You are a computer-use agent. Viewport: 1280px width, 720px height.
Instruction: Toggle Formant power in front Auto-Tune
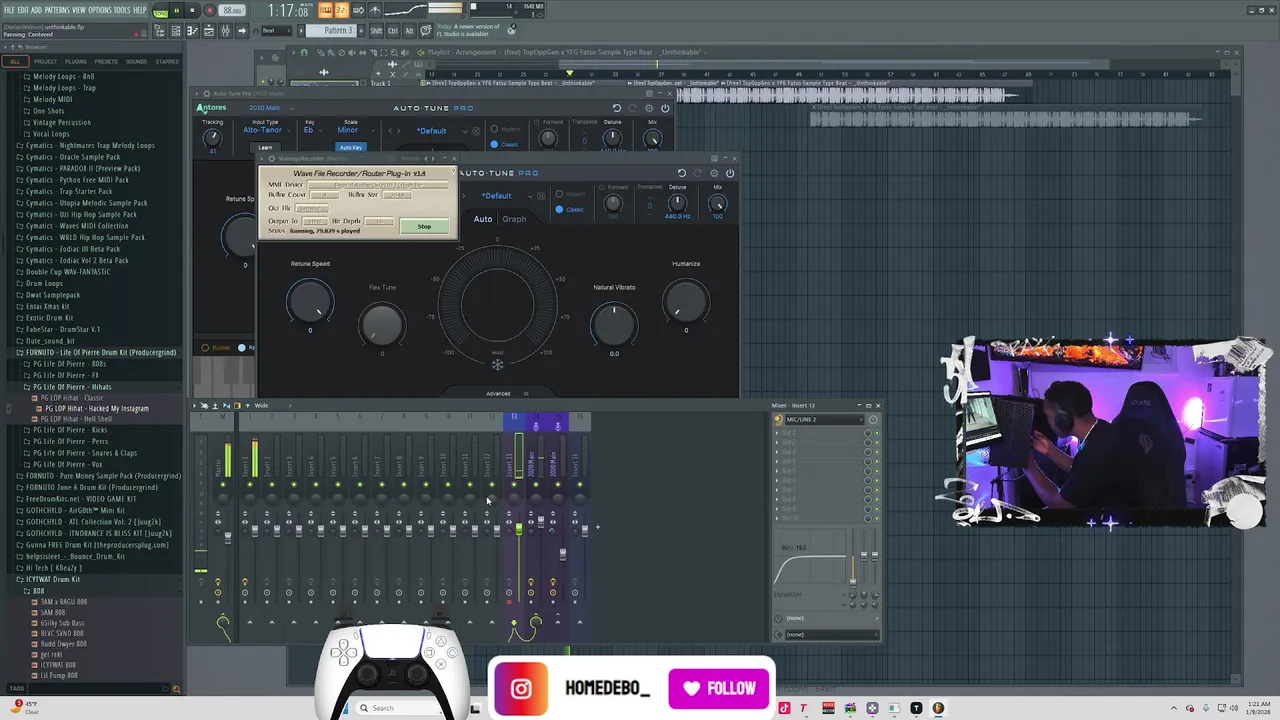[601, 187]
